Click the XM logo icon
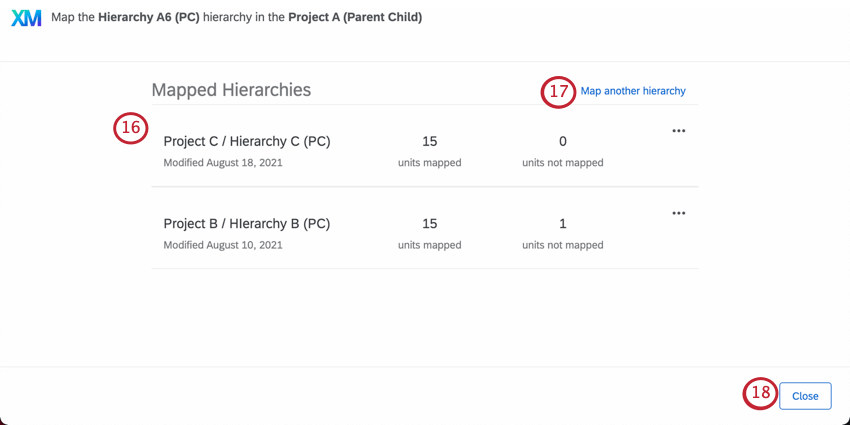 pos(26,18)
